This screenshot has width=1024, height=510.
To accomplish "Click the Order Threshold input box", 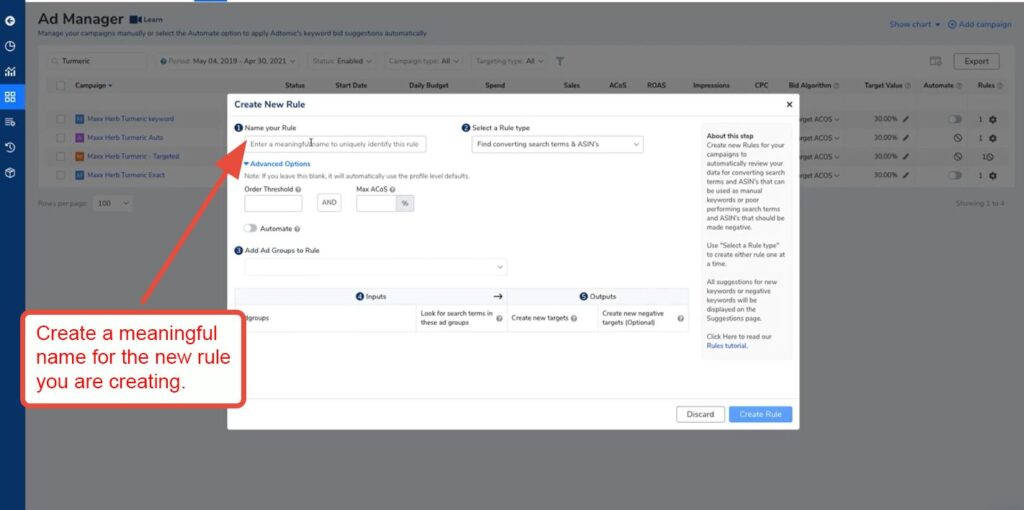I will 273,203.
